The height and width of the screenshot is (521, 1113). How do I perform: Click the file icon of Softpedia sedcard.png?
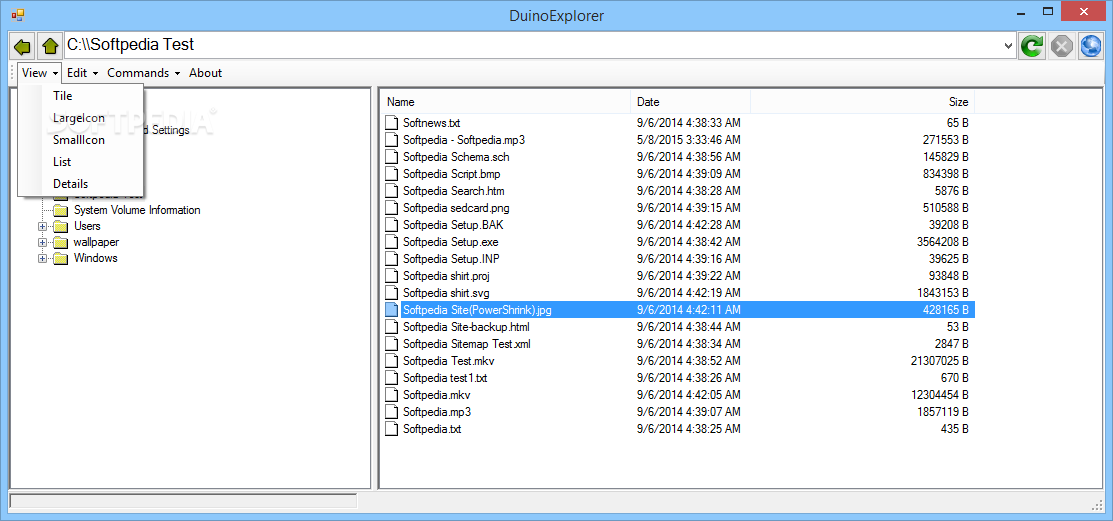pos(392,208)
